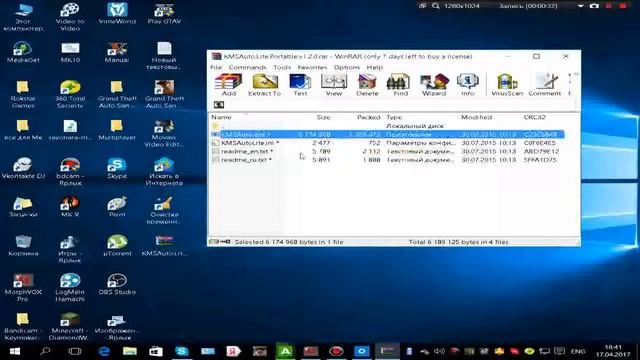
Task: Click the uTorrent desktop icon
Action: (117, 245)
